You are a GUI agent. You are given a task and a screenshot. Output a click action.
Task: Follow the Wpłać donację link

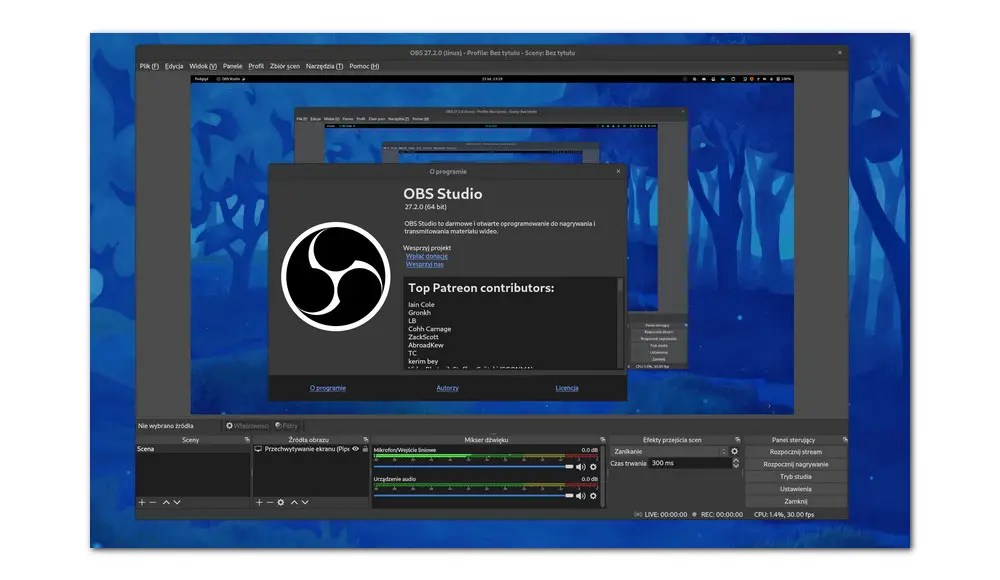pos(427,256)
